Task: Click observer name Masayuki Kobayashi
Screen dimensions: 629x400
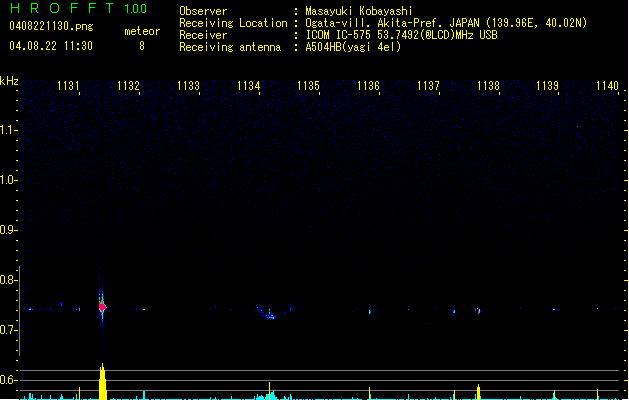Action: (x=359, y=11)
